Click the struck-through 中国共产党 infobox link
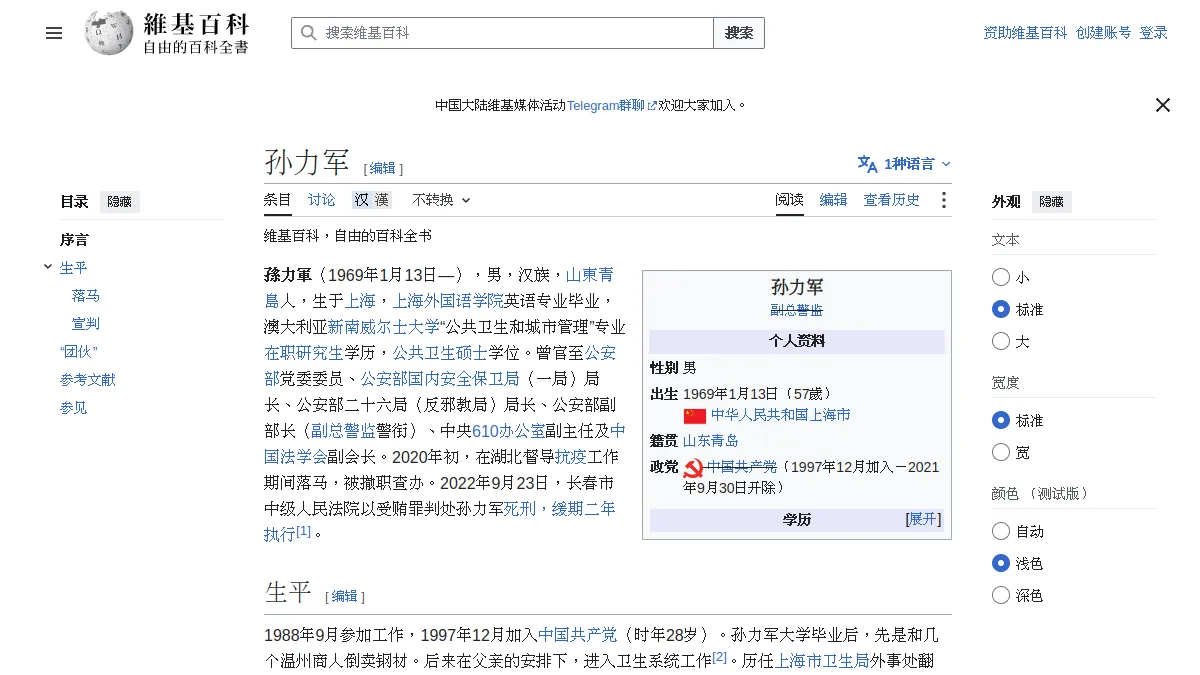This screenshot has height=675, width=1200. coord(742,467)
